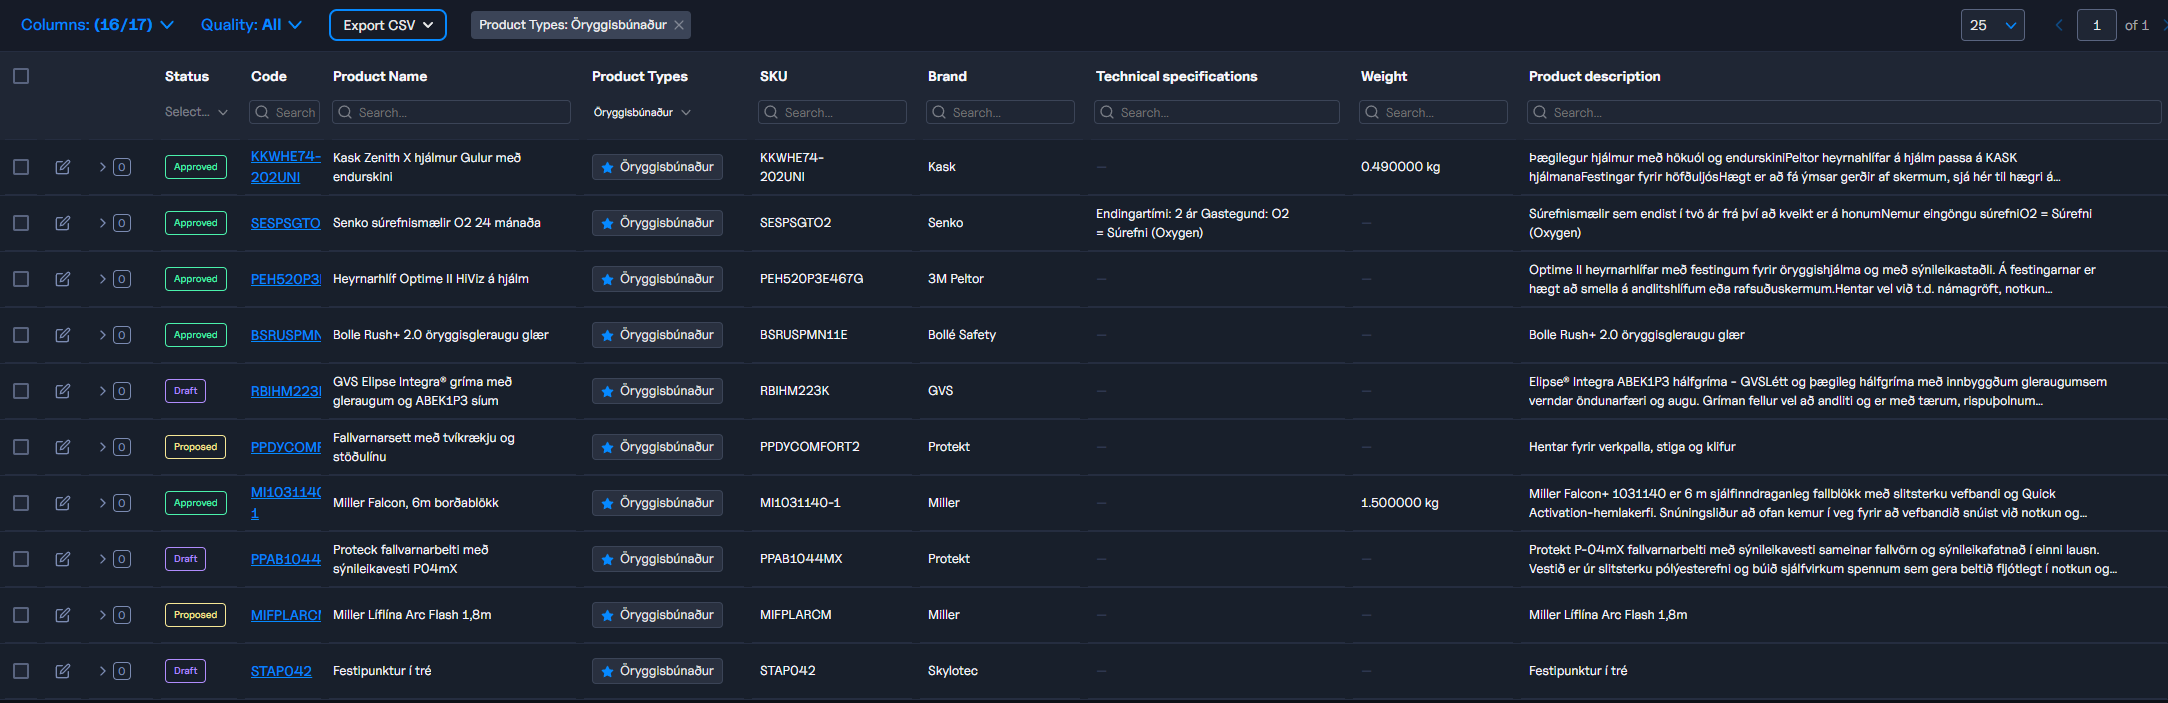
Task: Select the Kask Zenith X hjálmur row checkbox
Action: coord(21,167)
